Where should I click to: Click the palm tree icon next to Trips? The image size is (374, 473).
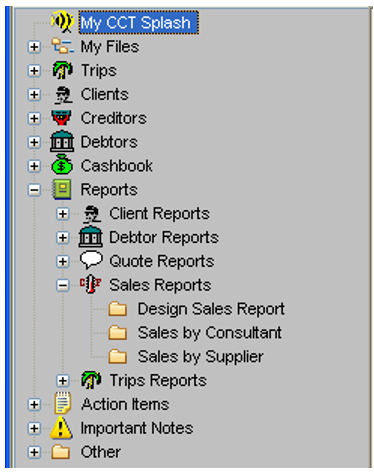[x=62, y=70]
